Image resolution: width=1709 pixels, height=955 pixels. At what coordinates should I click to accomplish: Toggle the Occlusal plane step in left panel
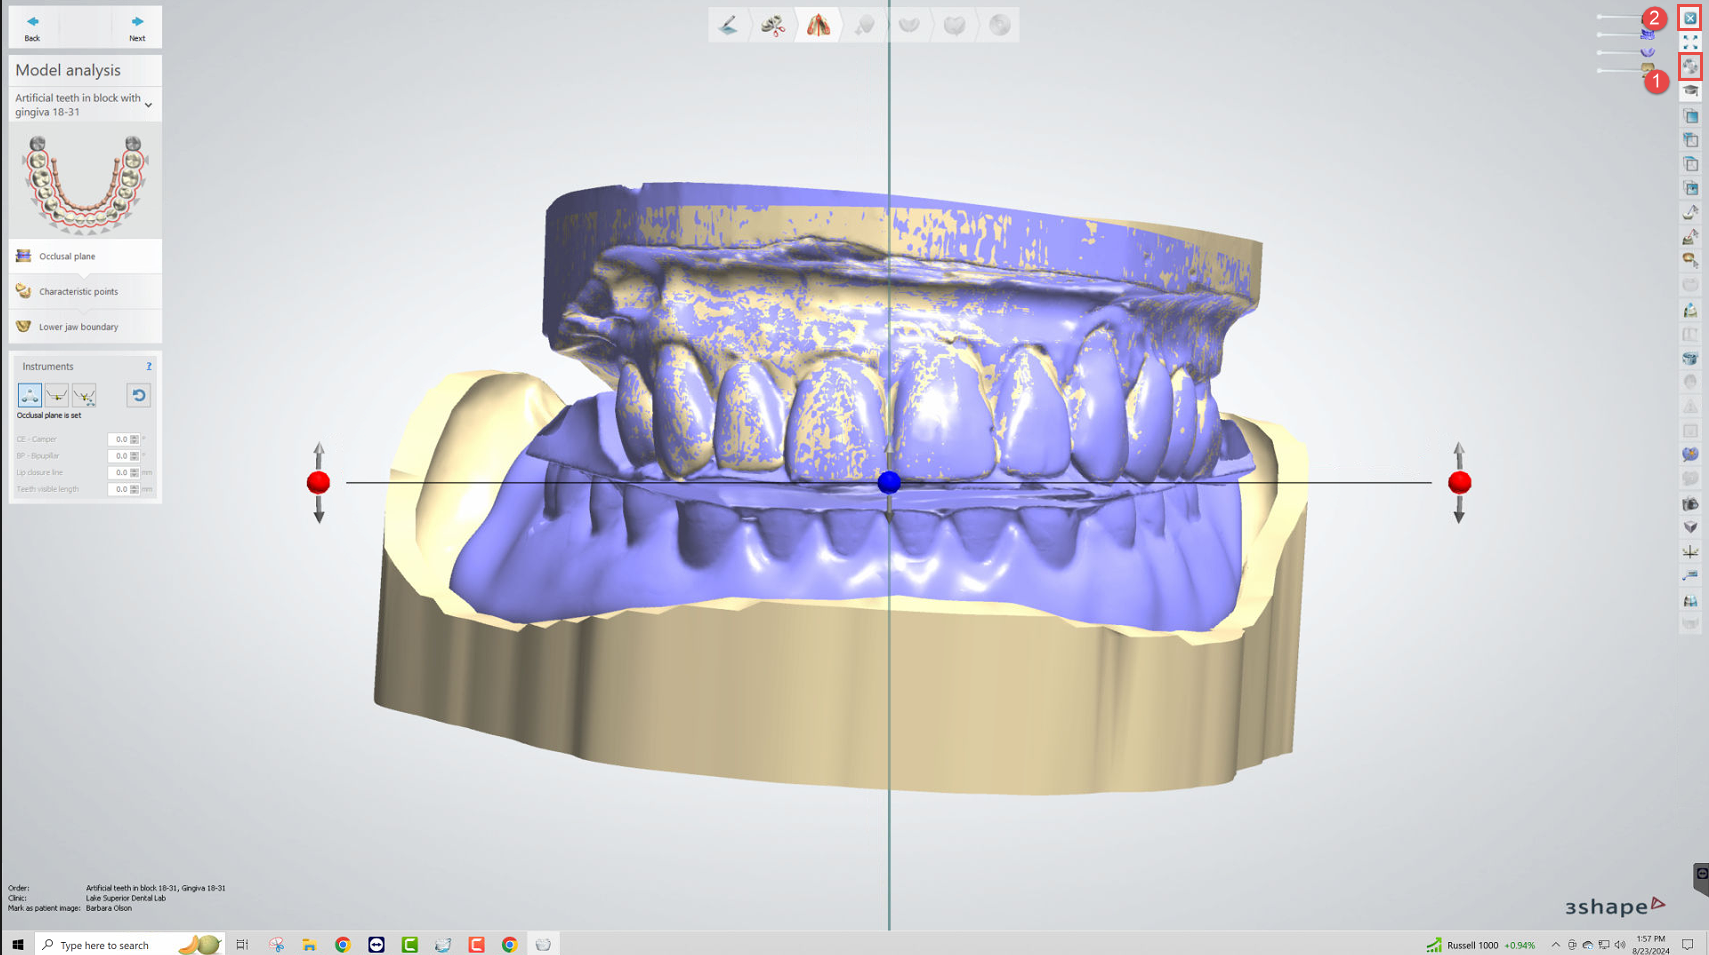pyautogui.click(x=84, y=256)
